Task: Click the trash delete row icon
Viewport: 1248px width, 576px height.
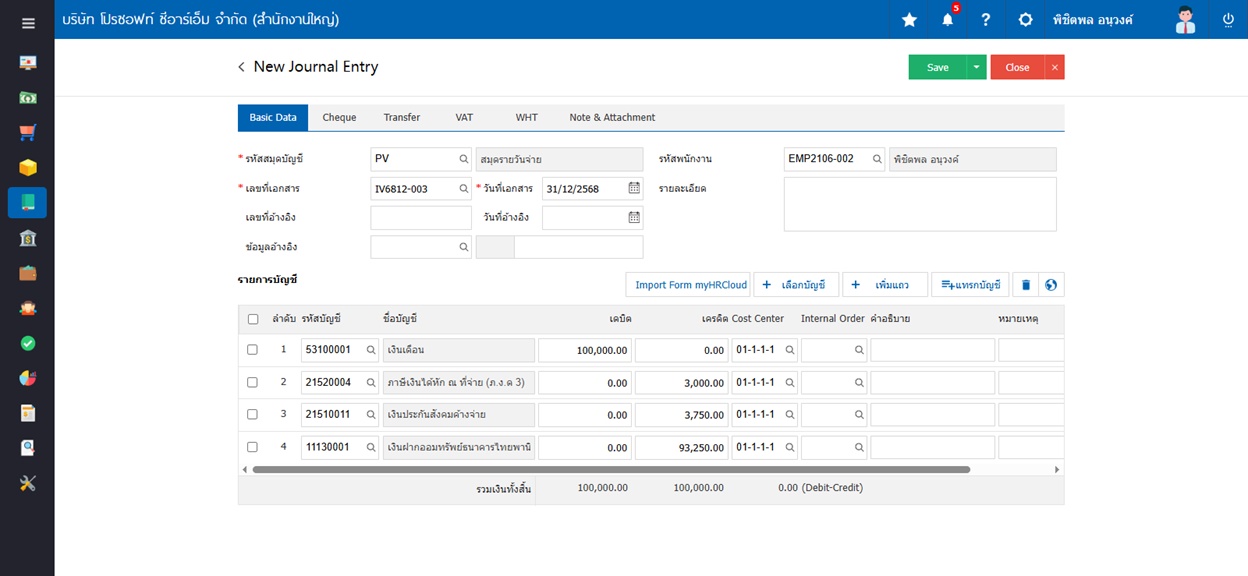Action: coord(1025,285)
